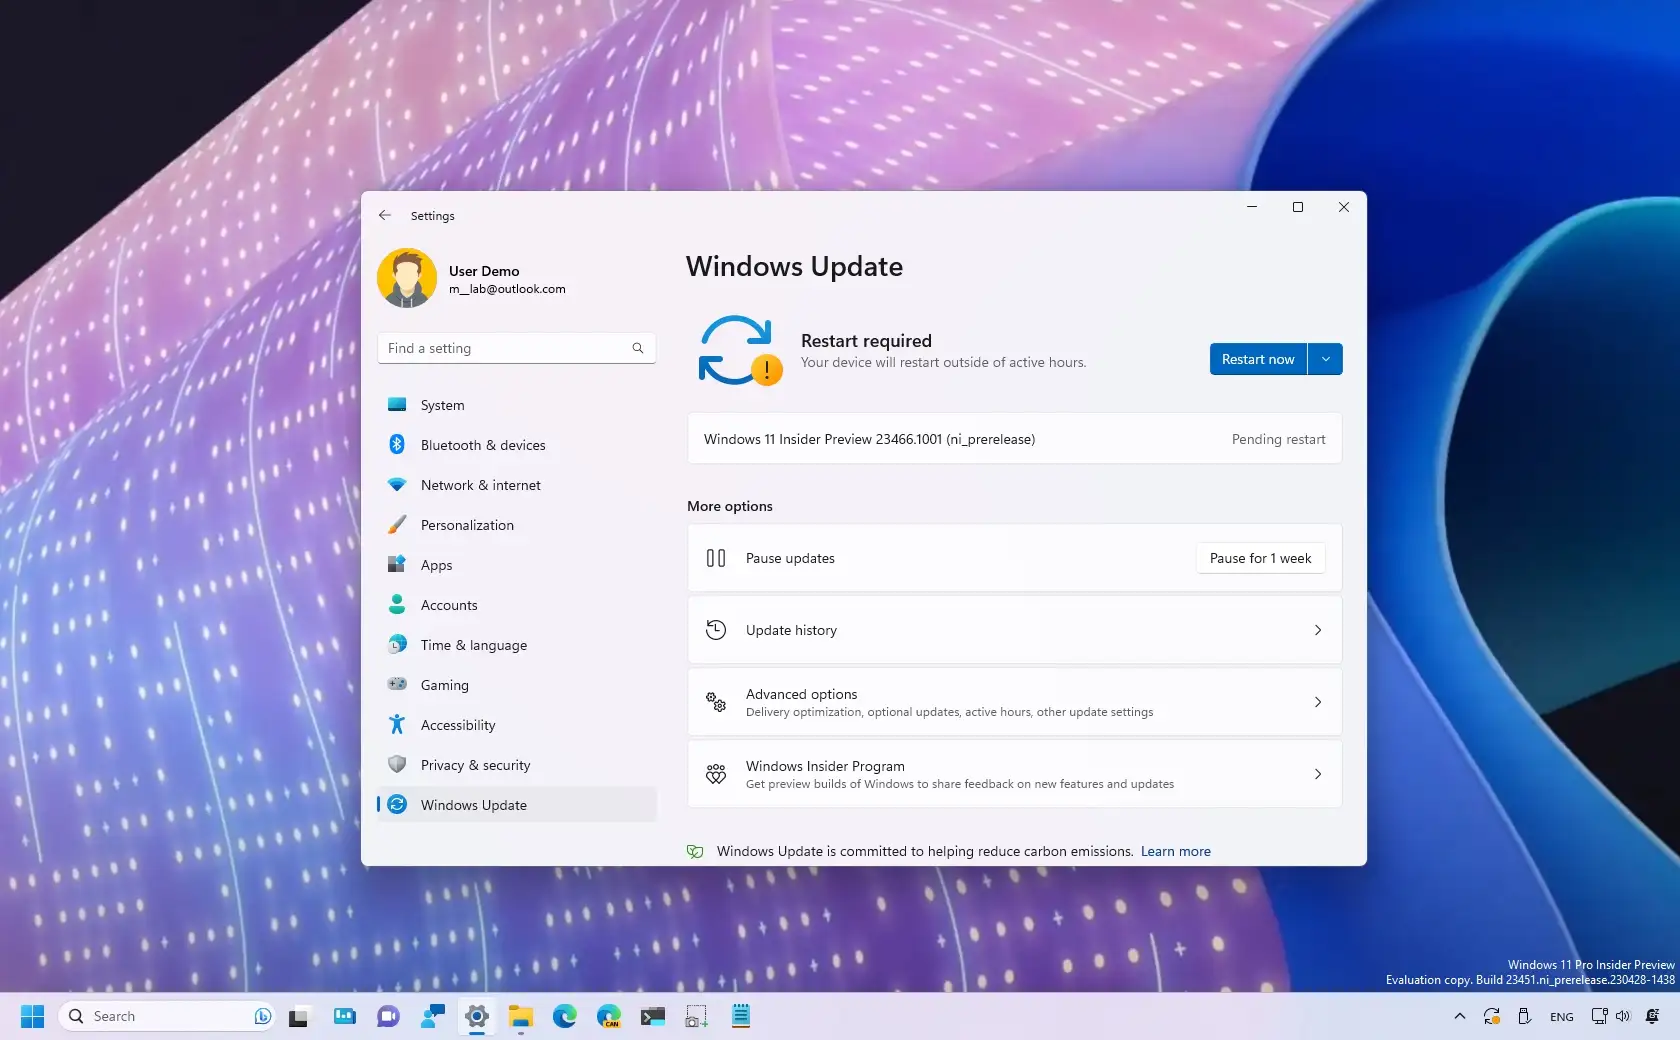This screenshot has width=1680, height=1040.
Task: Click the Find a setting search box
Action: [516, 348]
